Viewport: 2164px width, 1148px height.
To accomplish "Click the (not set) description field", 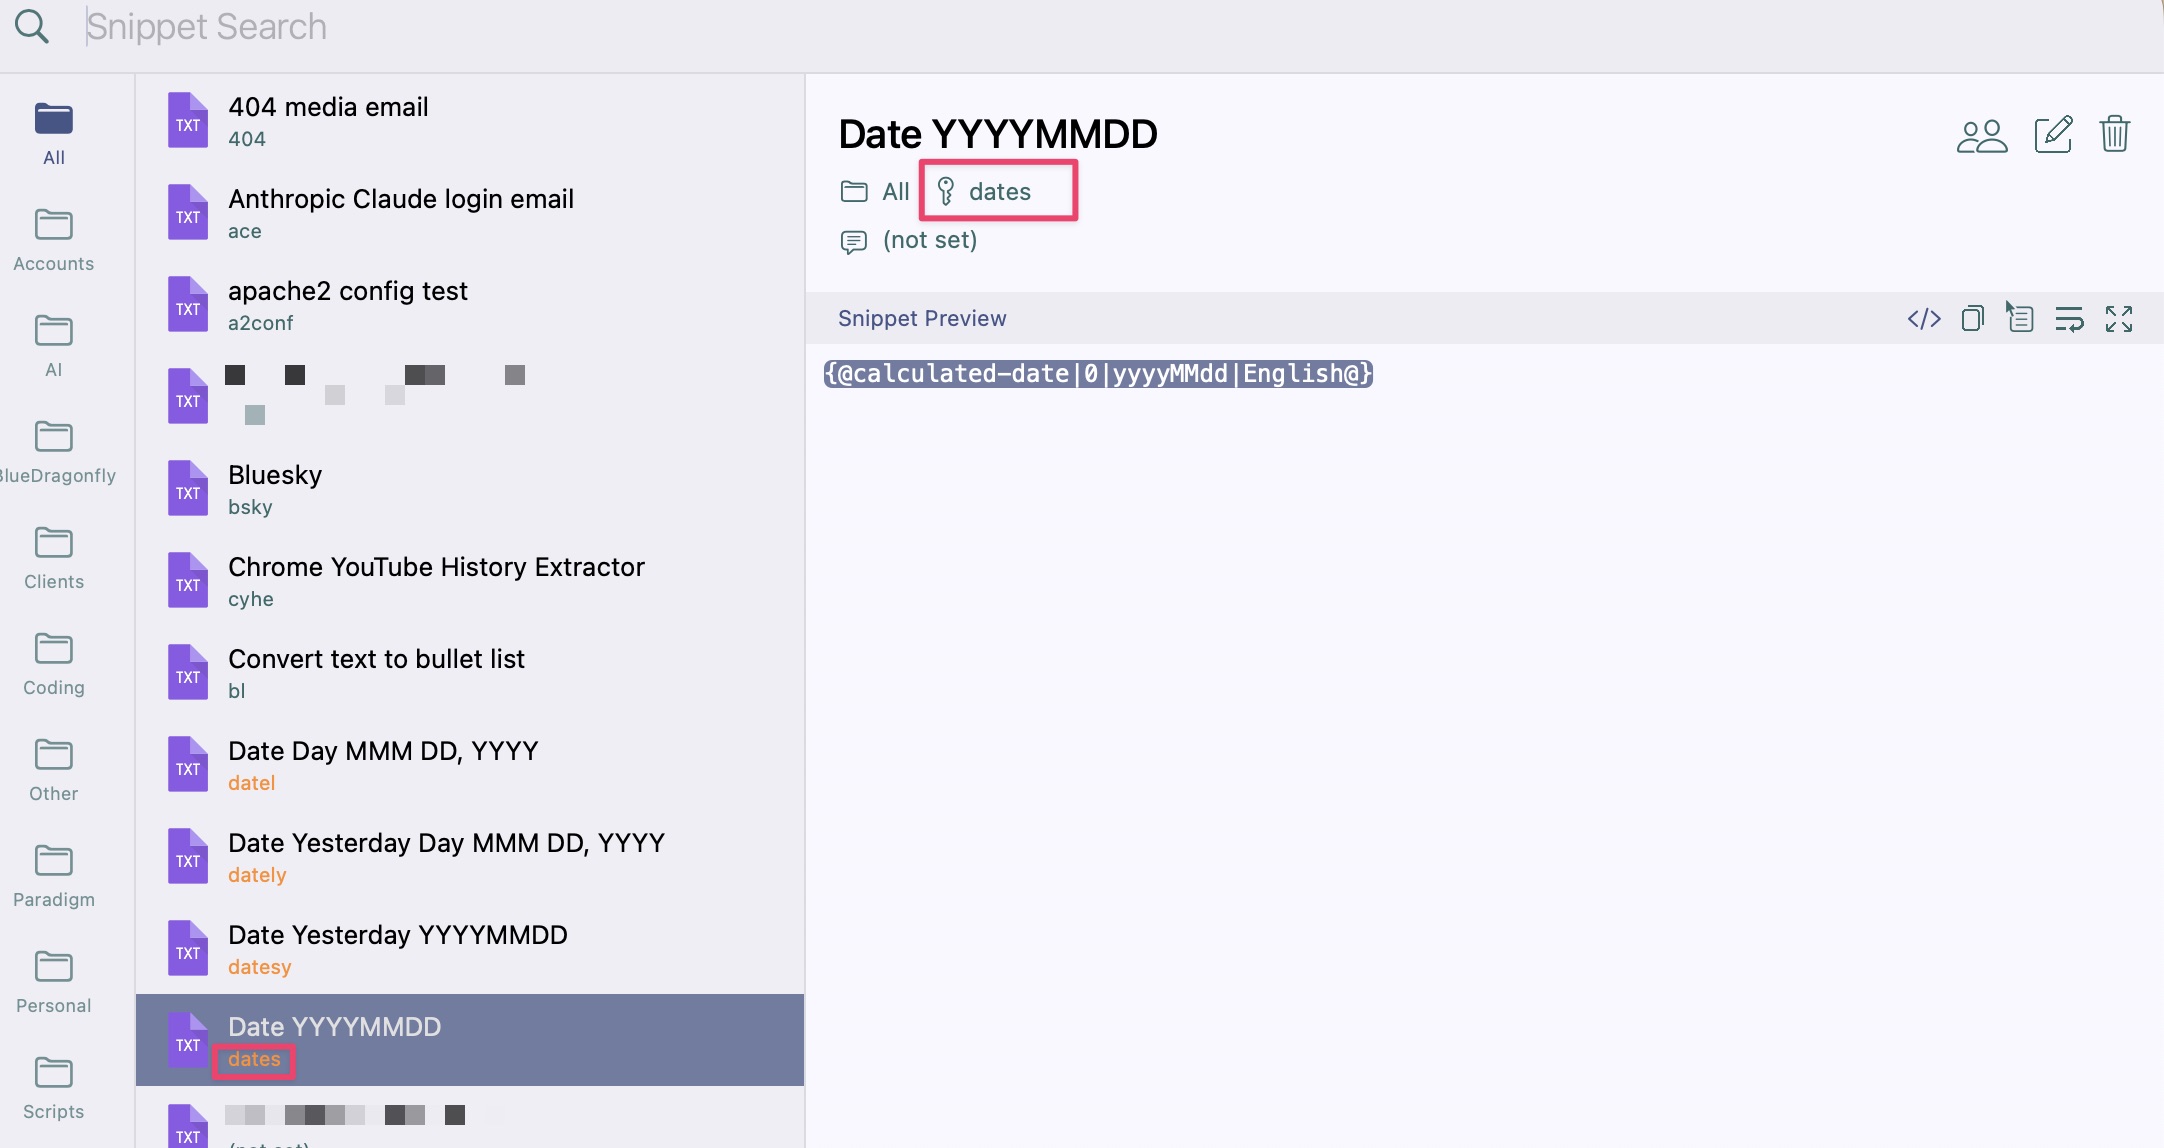I will point(929,240).
